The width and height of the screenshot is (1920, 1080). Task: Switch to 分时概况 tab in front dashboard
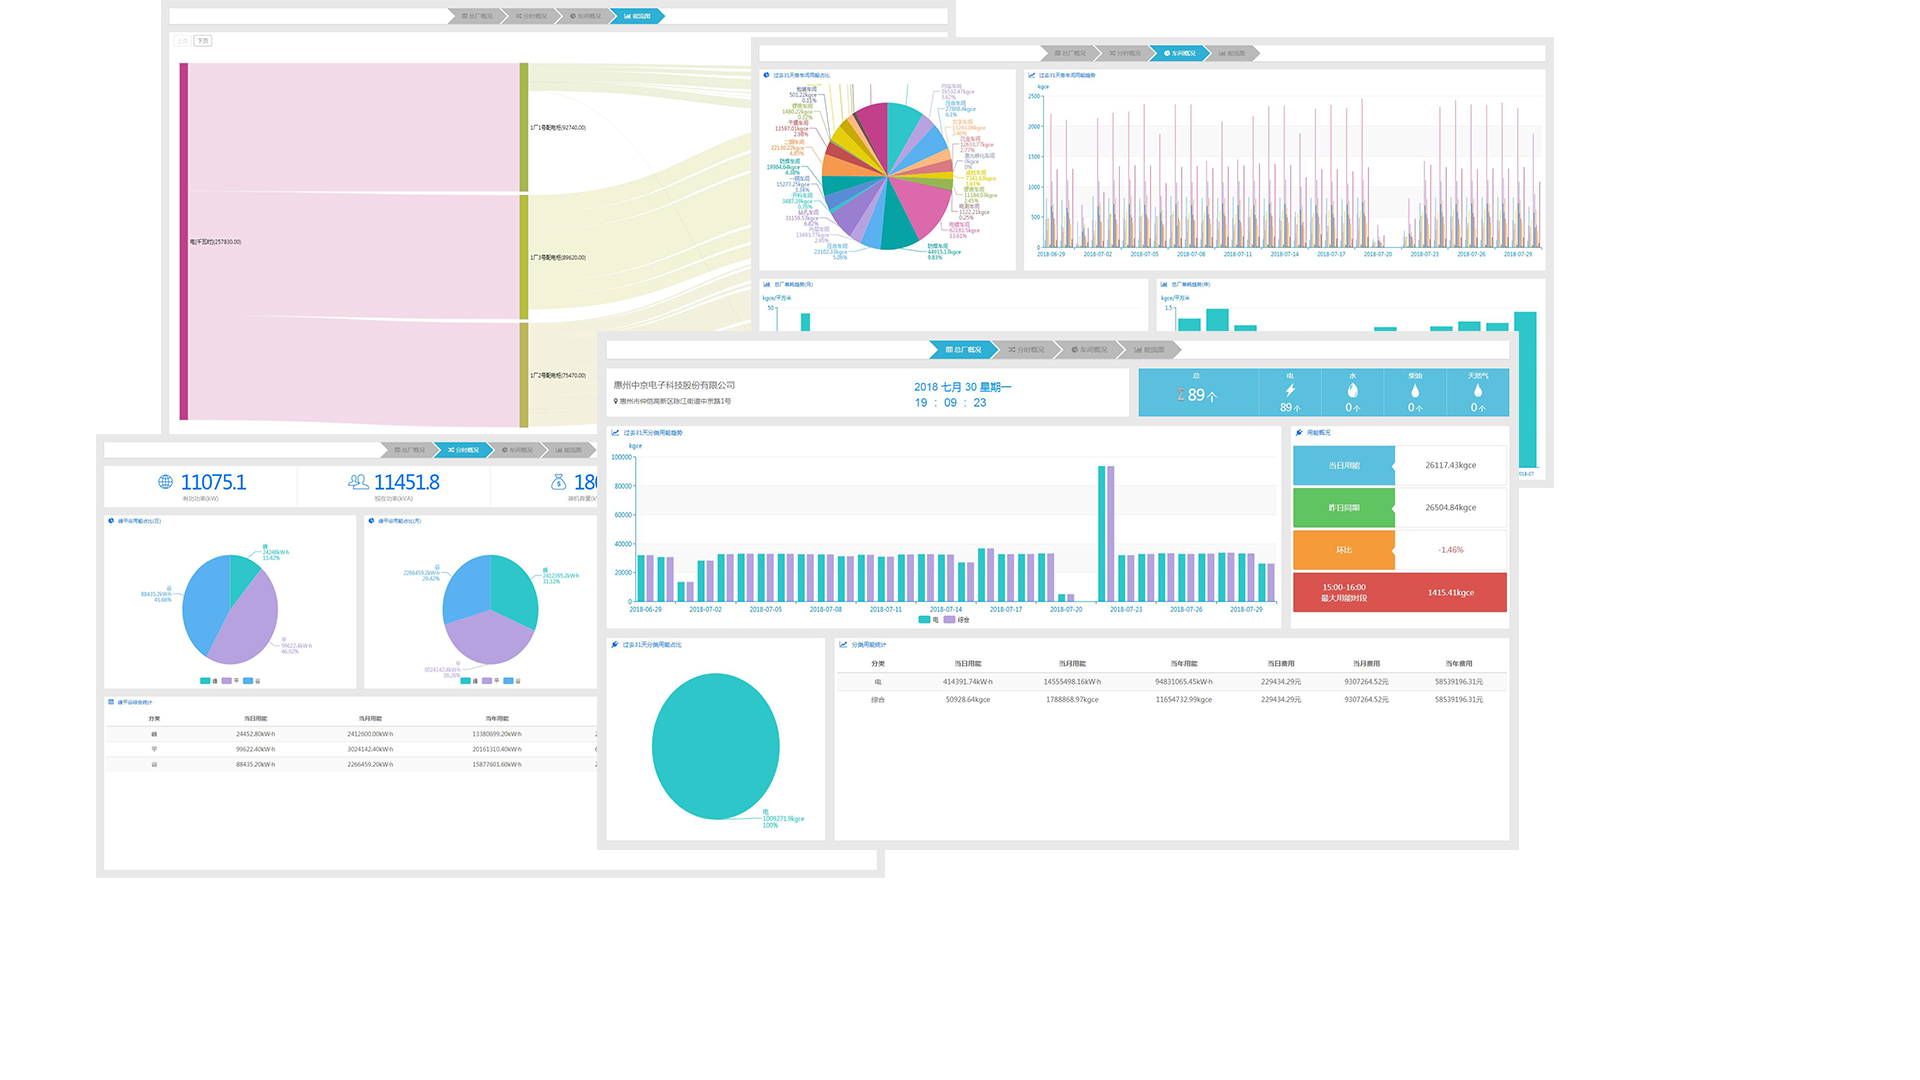click(x=1026, y=350)
